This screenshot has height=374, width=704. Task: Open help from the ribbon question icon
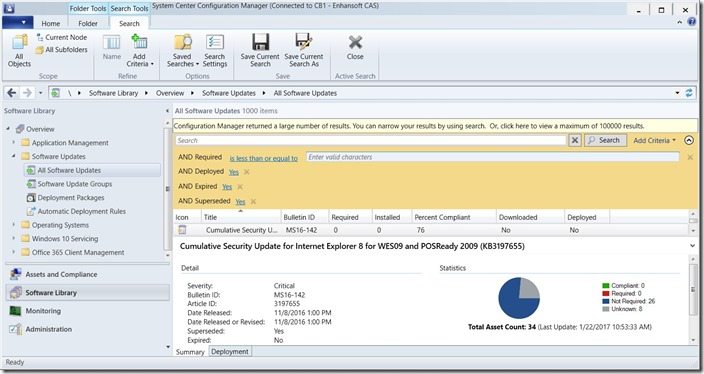tap(692, 22)
